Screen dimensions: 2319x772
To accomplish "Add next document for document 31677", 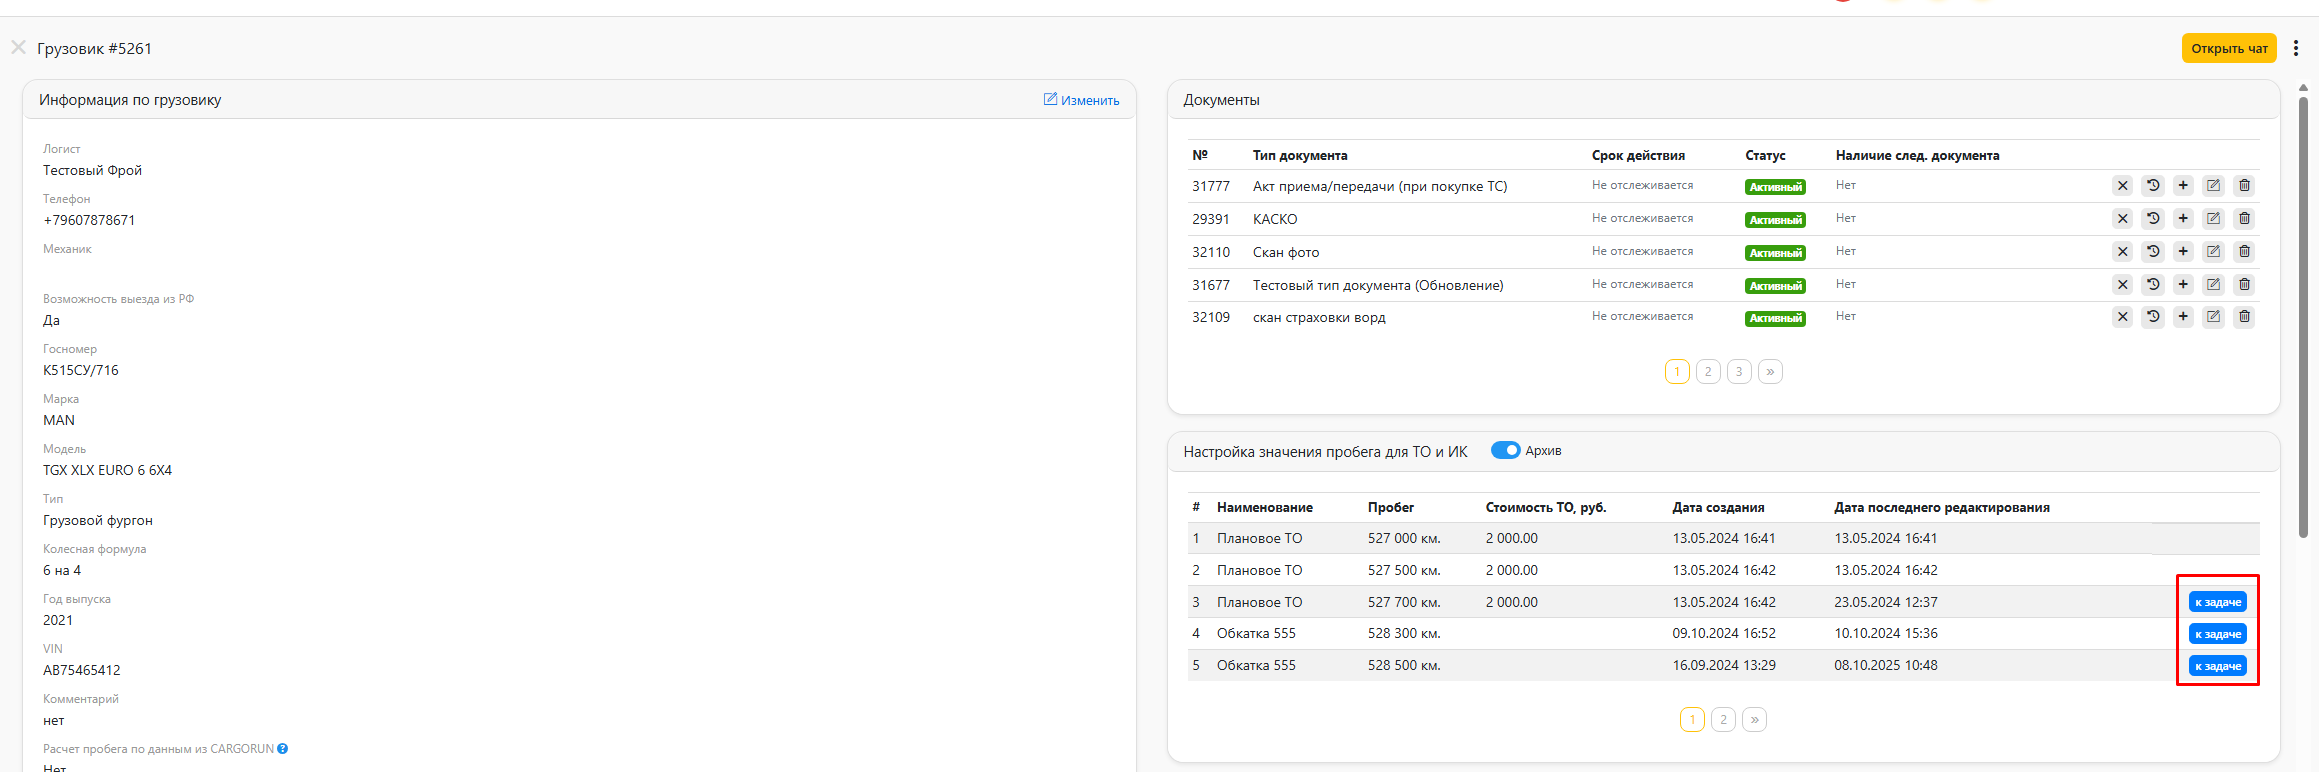I will click(x=2183, y=284).
